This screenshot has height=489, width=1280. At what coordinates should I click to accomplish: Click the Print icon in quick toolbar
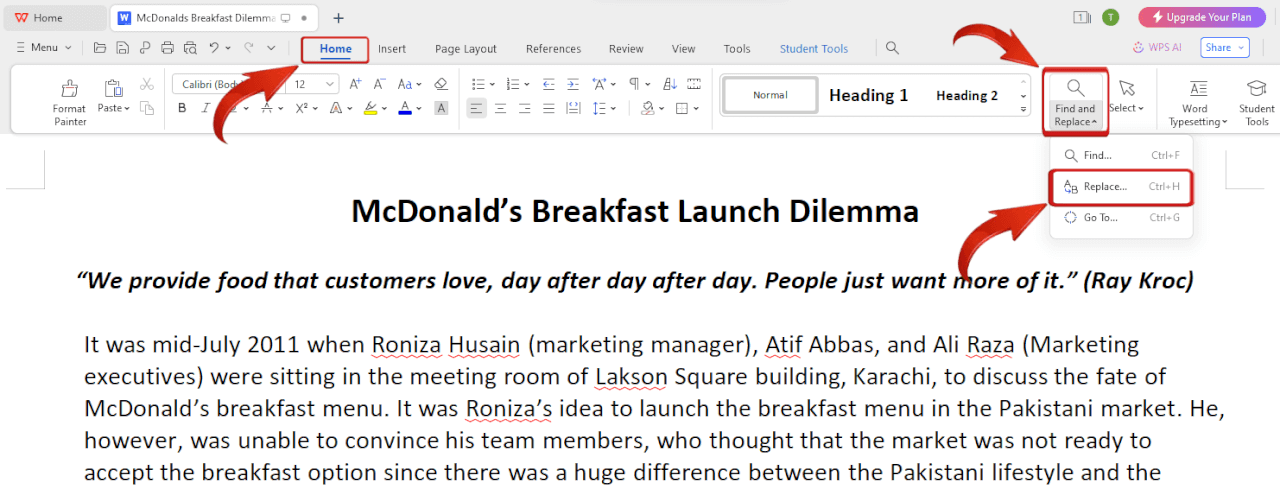(x=167, y=48)
